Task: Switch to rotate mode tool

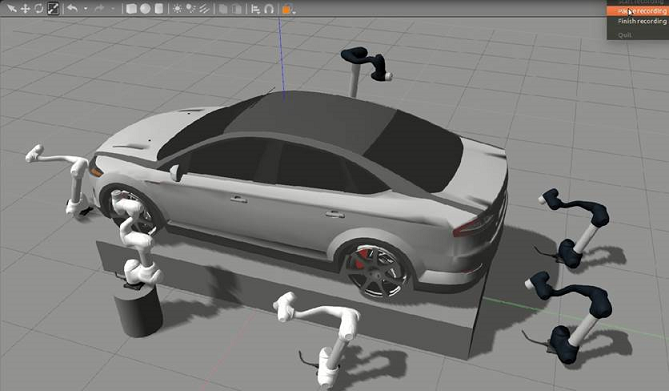Action: click(x=39, y=9)
